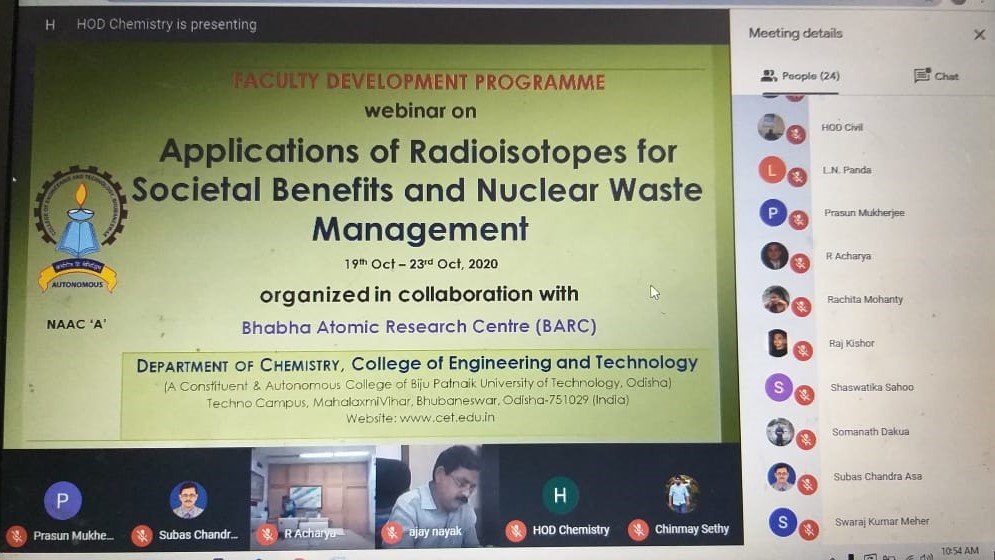Click the taskbar clock showing 10:54 AM
Image resolution: width=995 pixels, height=560 pixels.
[959, 551]
